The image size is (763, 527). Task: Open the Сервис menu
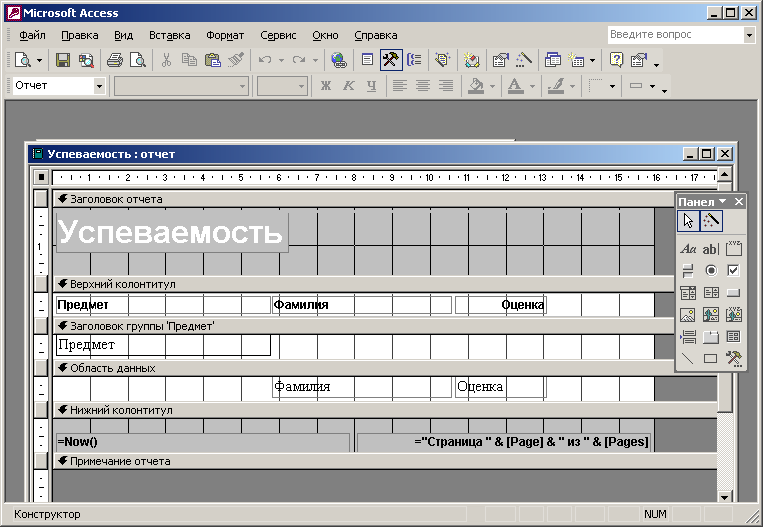point(278,35)
